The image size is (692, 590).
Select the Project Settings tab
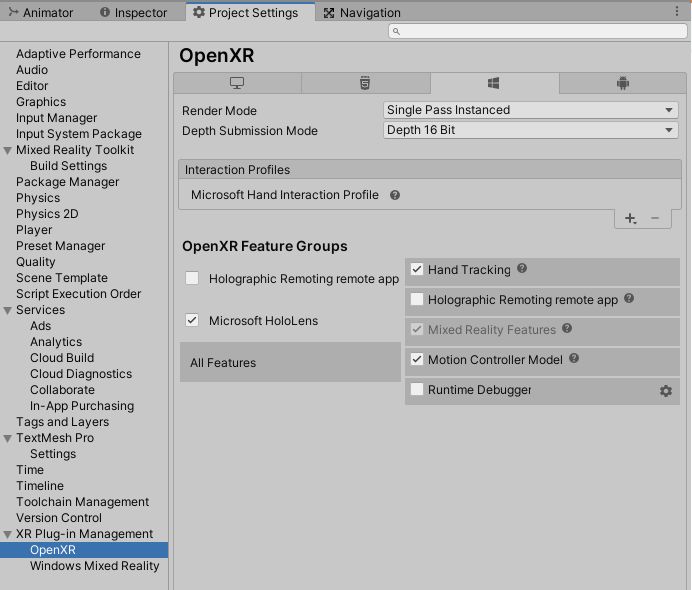(250, 12)
